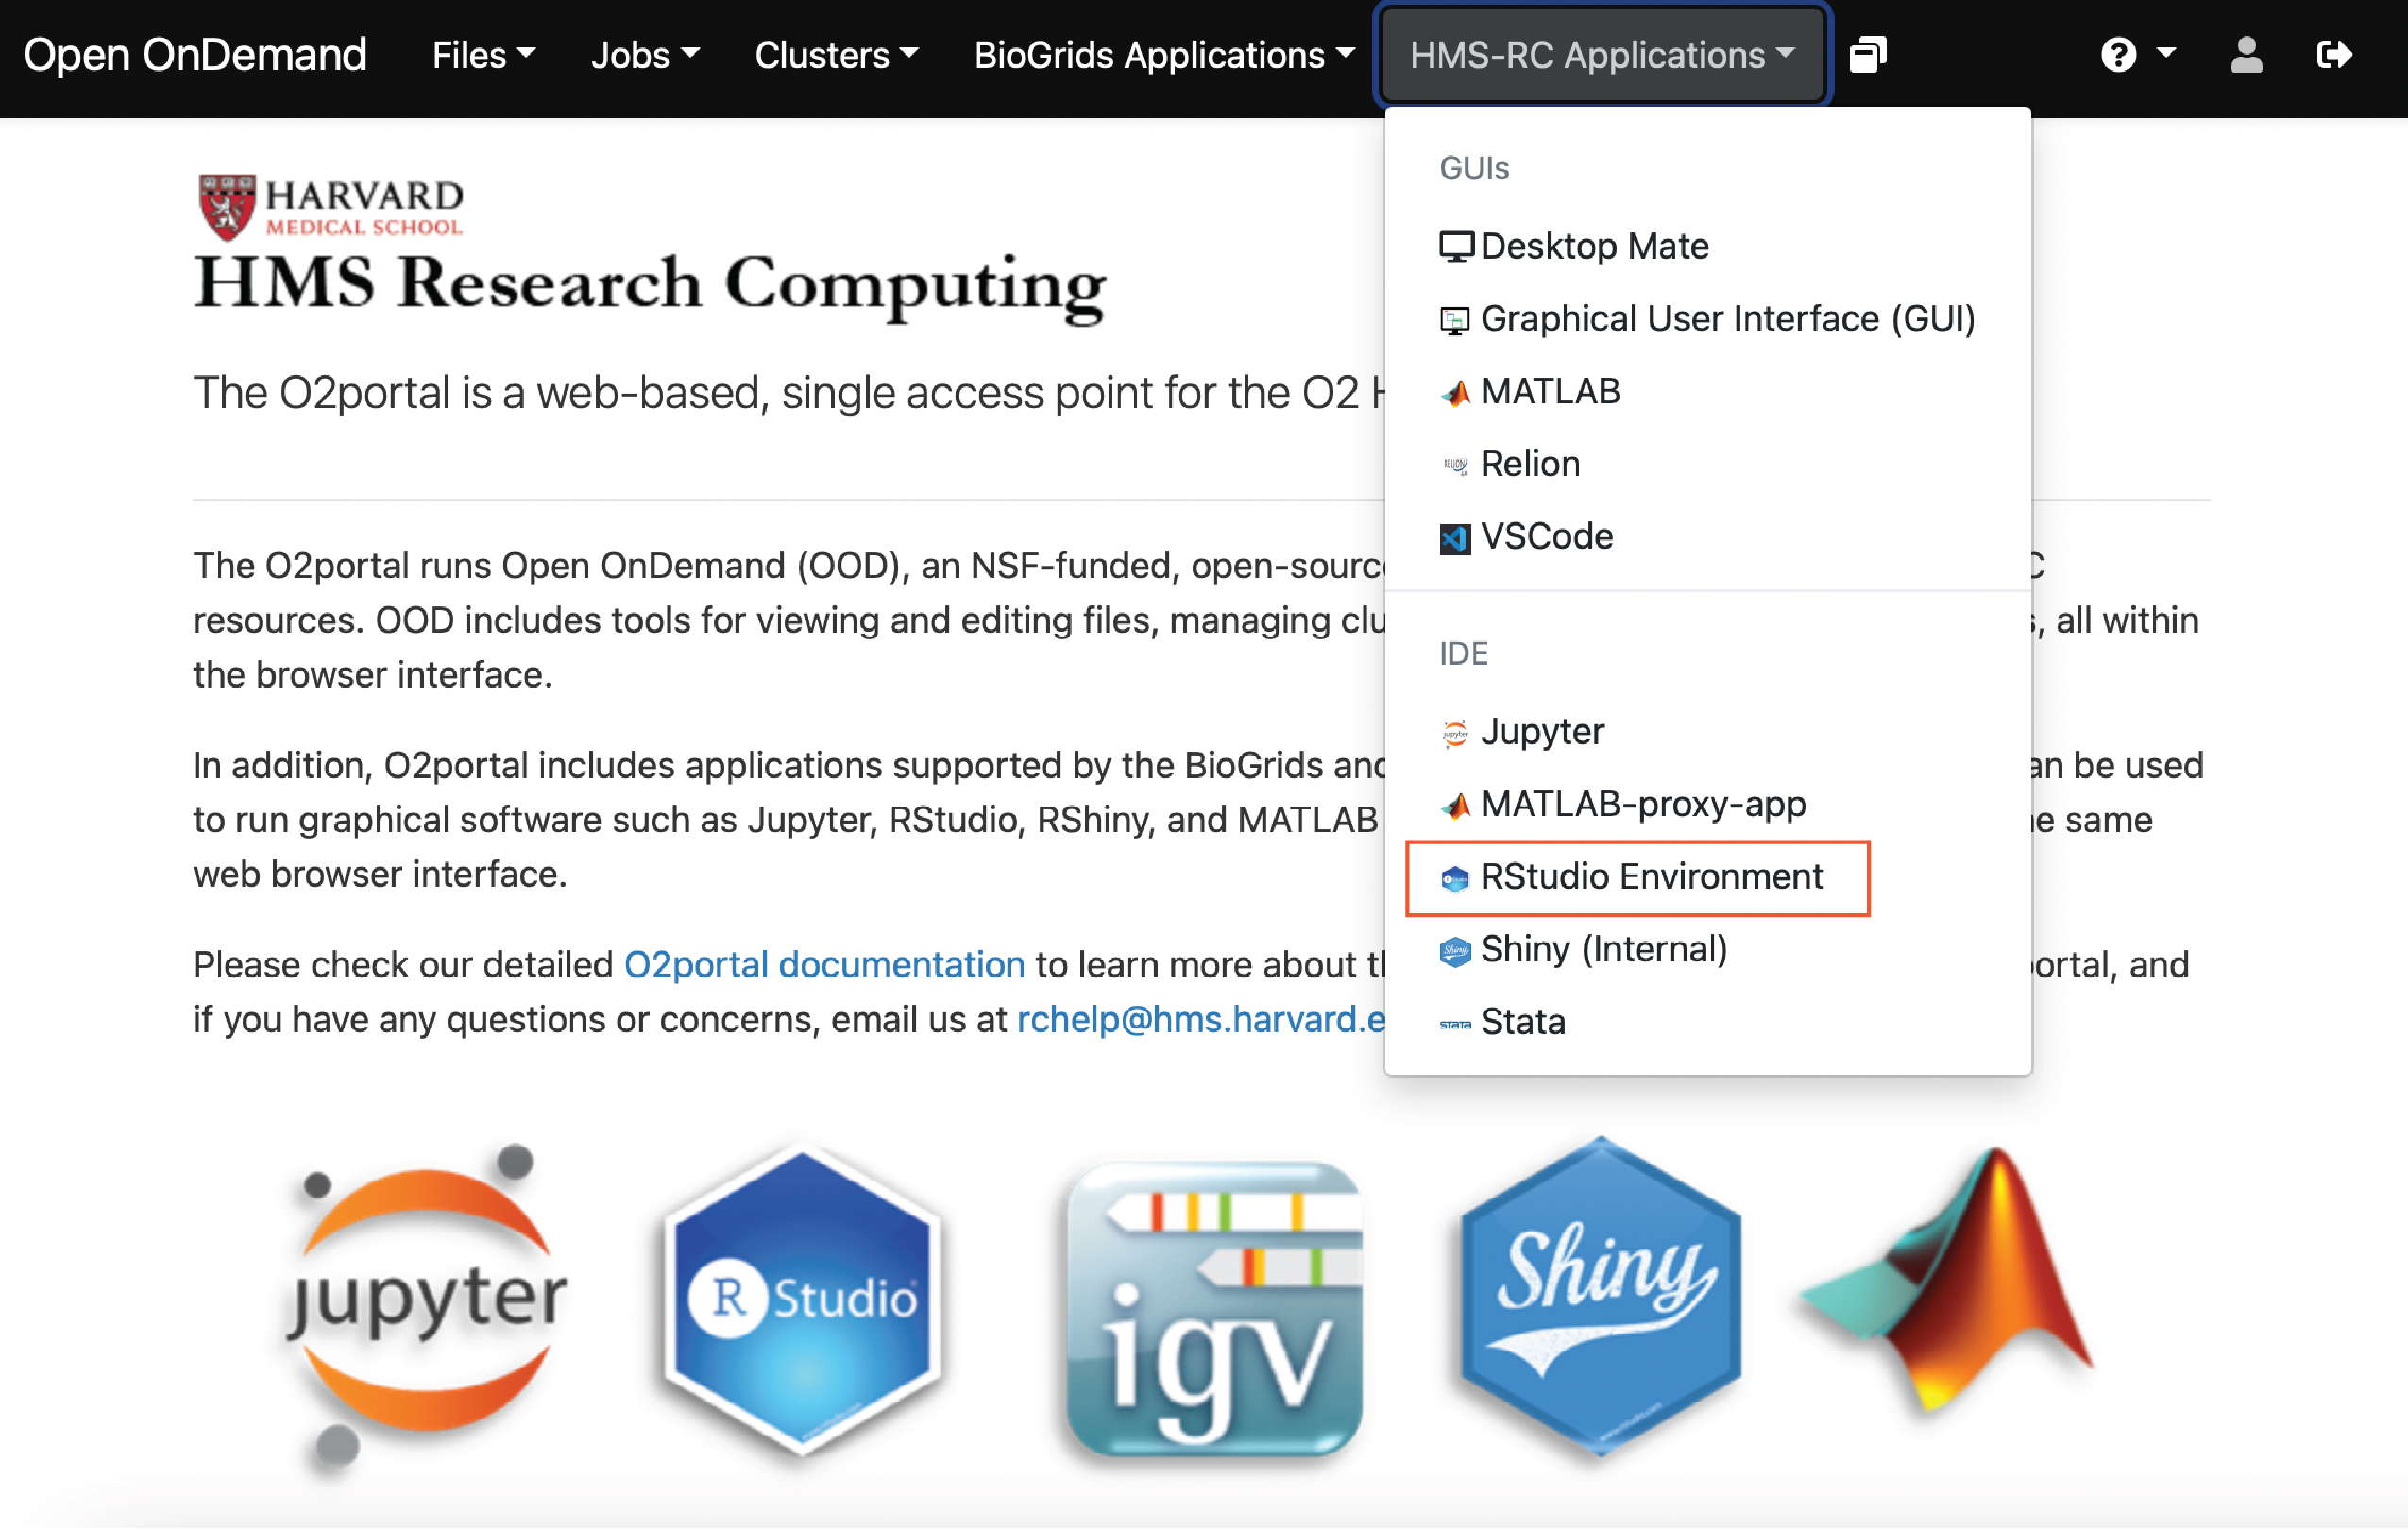Click the user profile icon
This screenshot has height=1529, width=2408.
[2246, 54]
